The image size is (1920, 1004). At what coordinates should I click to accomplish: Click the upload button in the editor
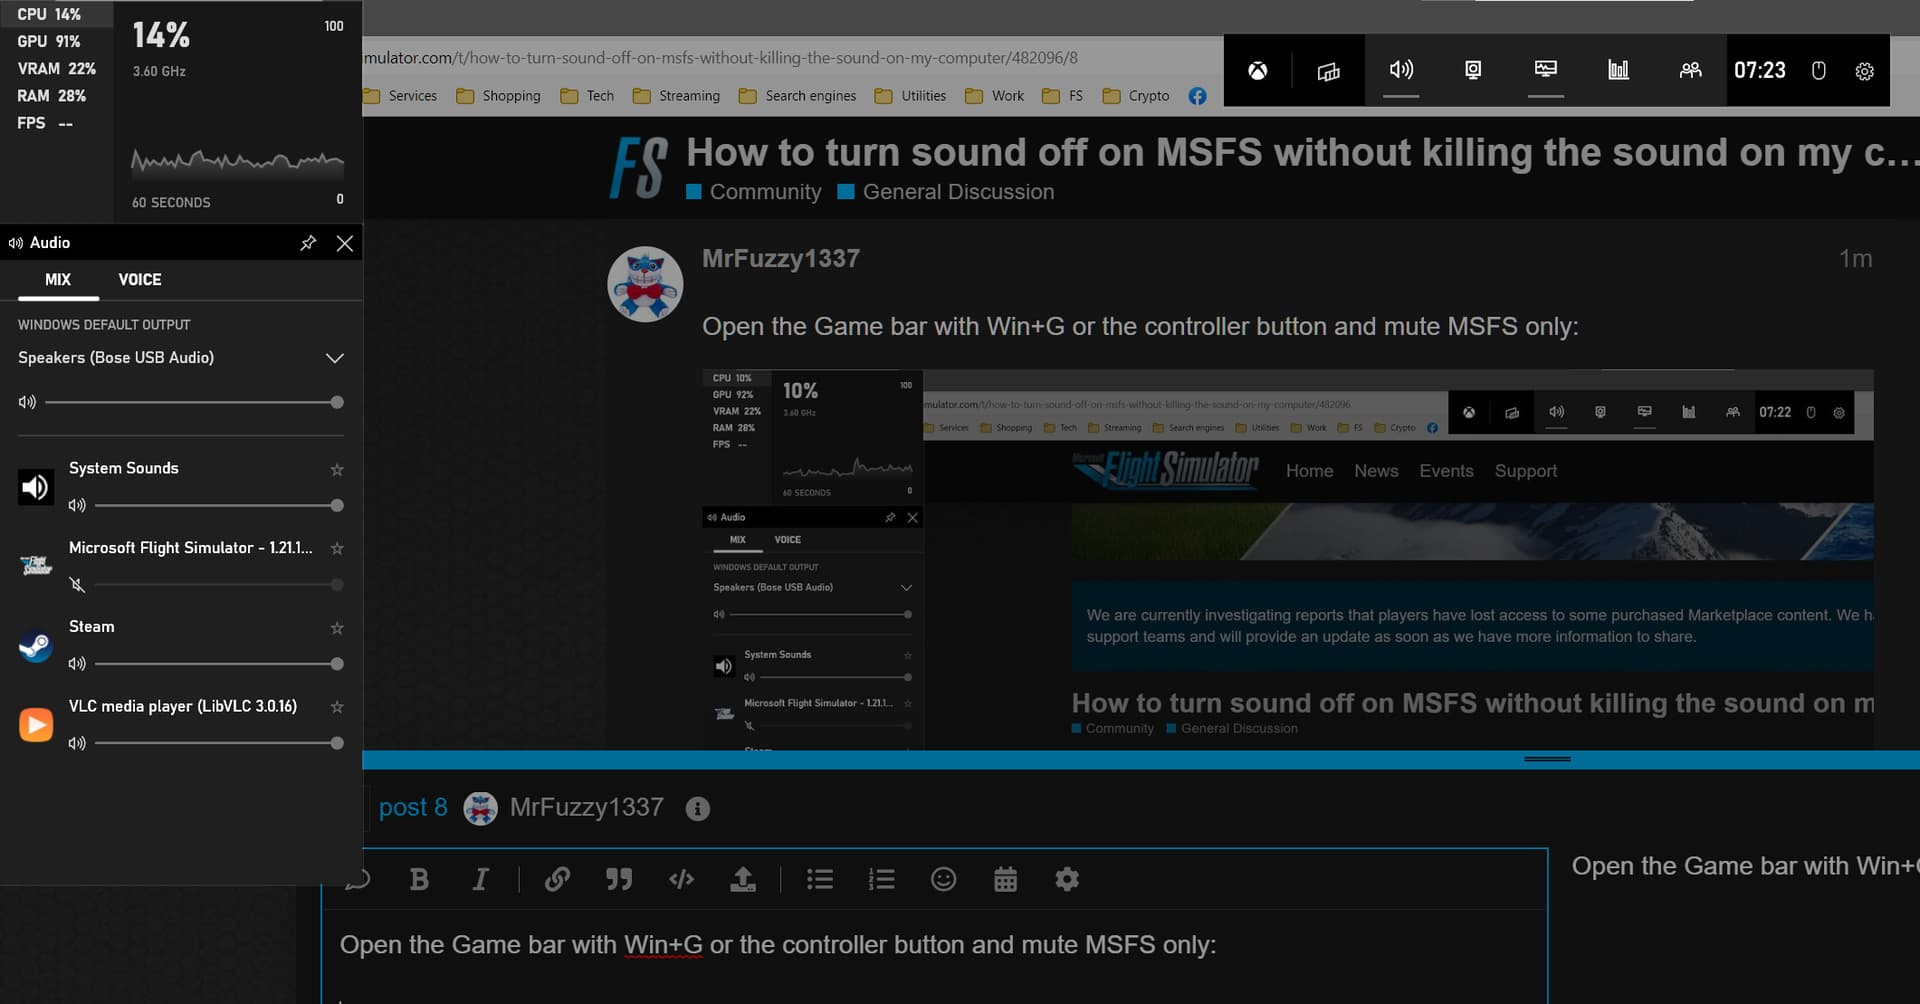tap(743, 879)
